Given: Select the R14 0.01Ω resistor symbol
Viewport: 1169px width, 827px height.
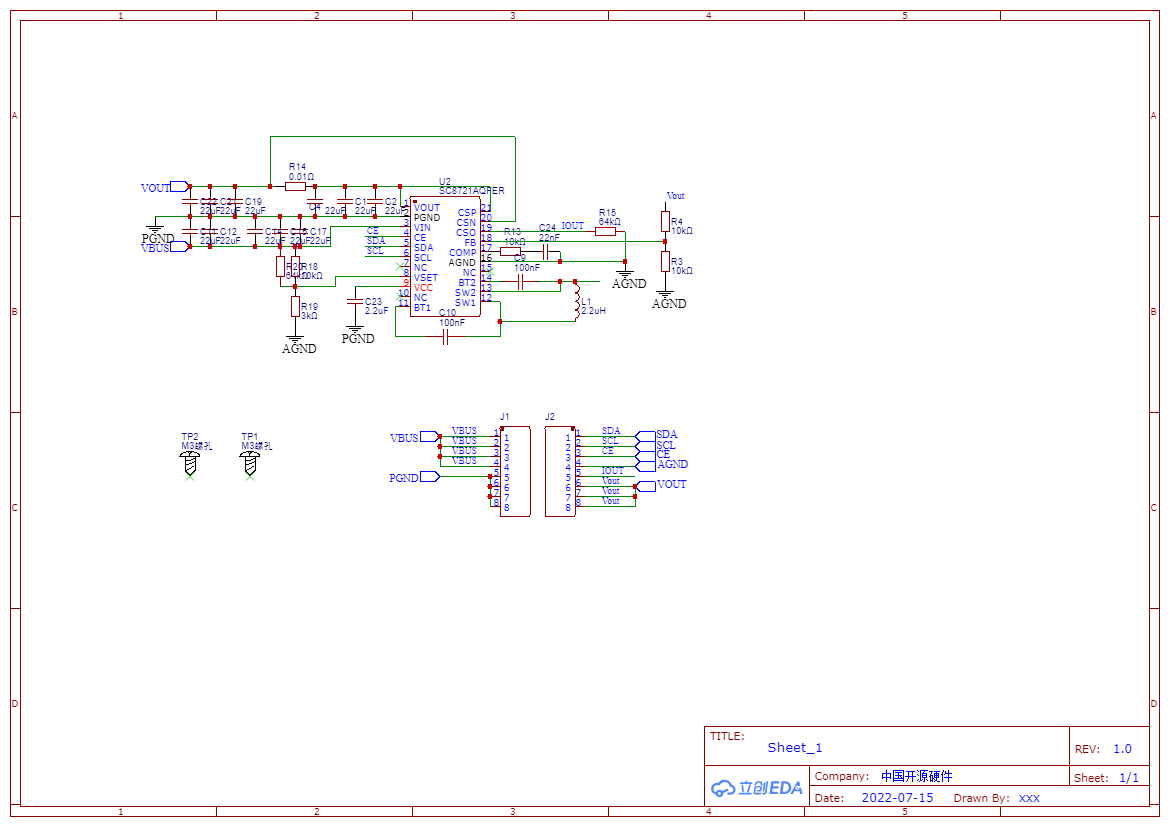Looking at the screenshot, I should coord(295,186).
